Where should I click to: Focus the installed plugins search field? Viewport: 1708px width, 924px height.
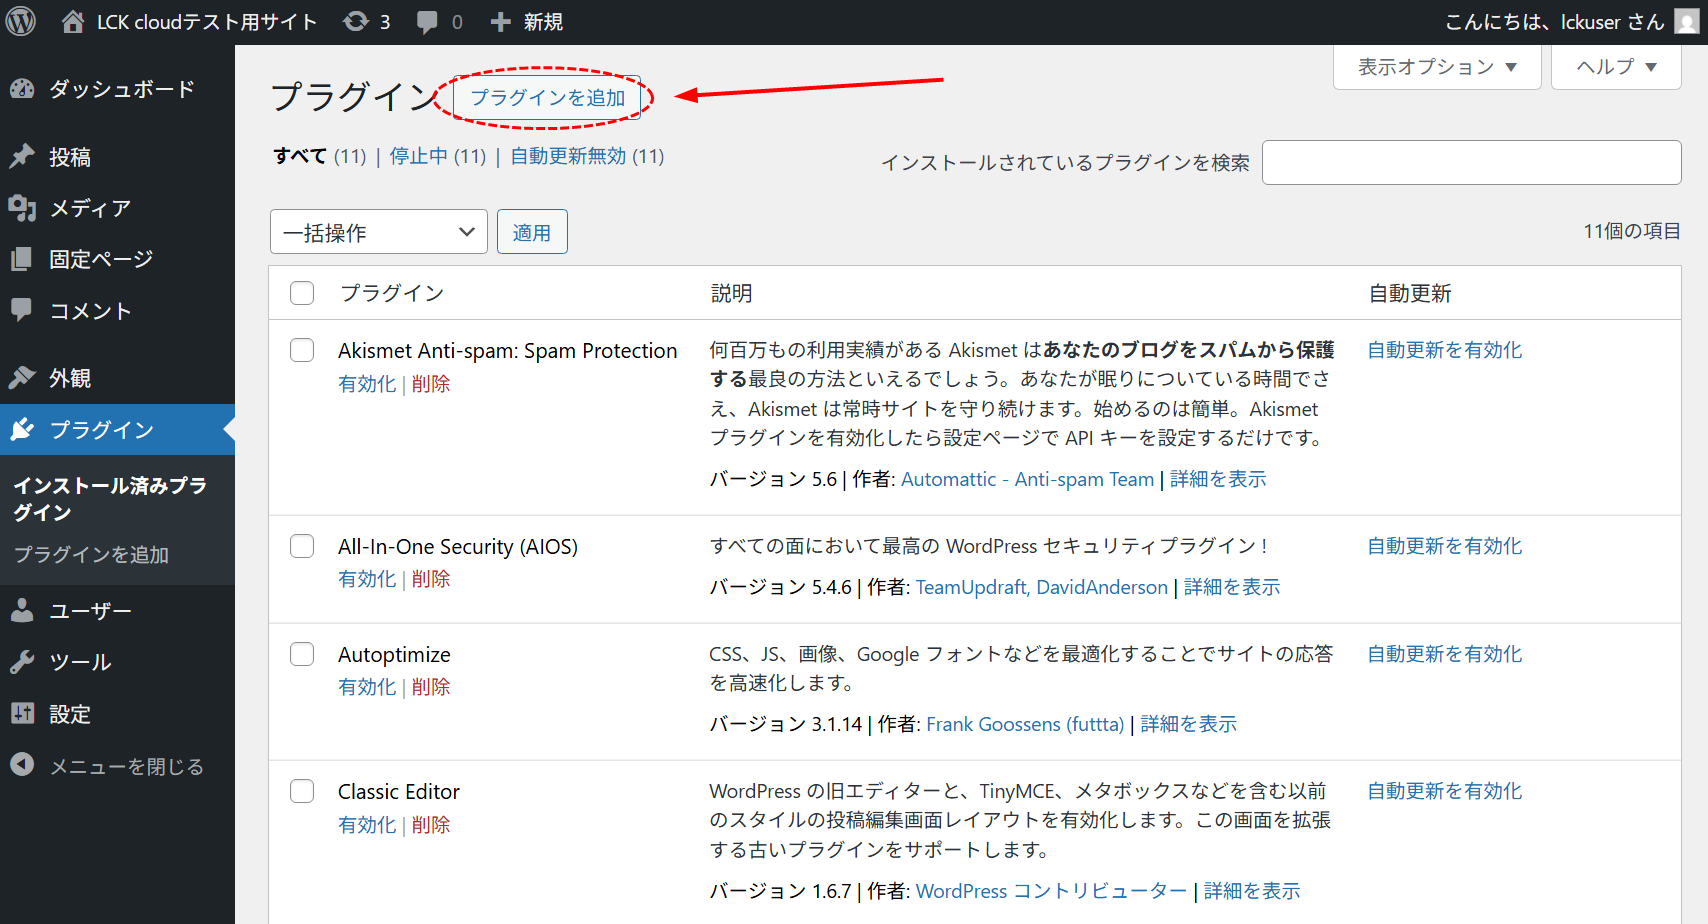click(1471, 163)
